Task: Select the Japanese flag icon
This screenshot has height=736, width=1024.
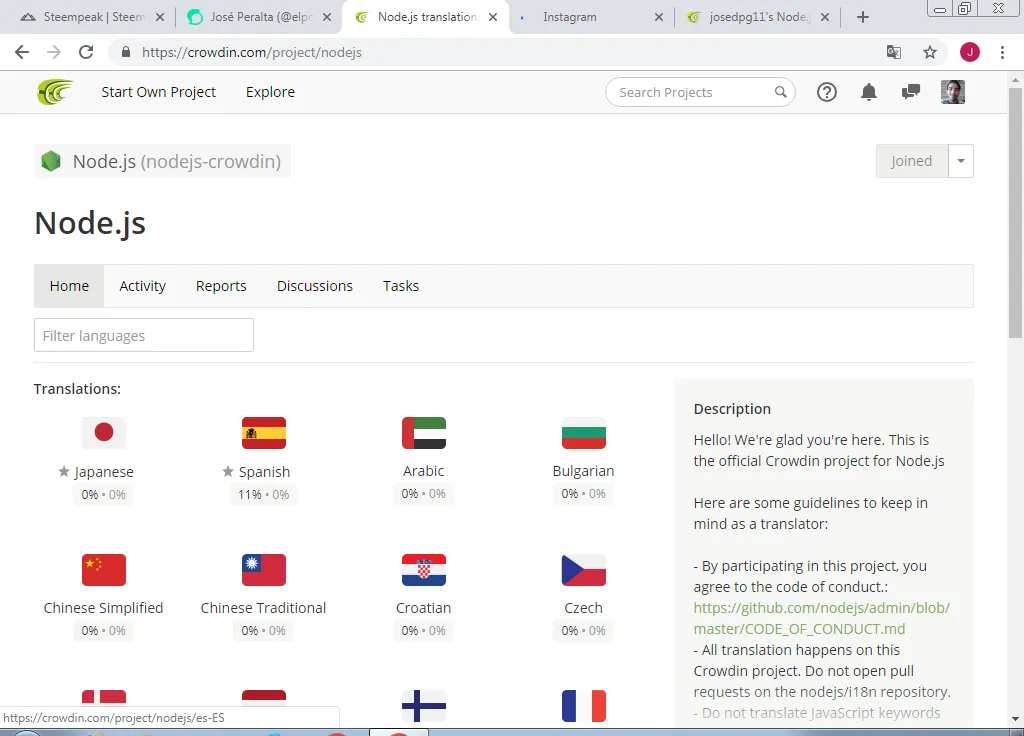Action: (x=104, y=432)
